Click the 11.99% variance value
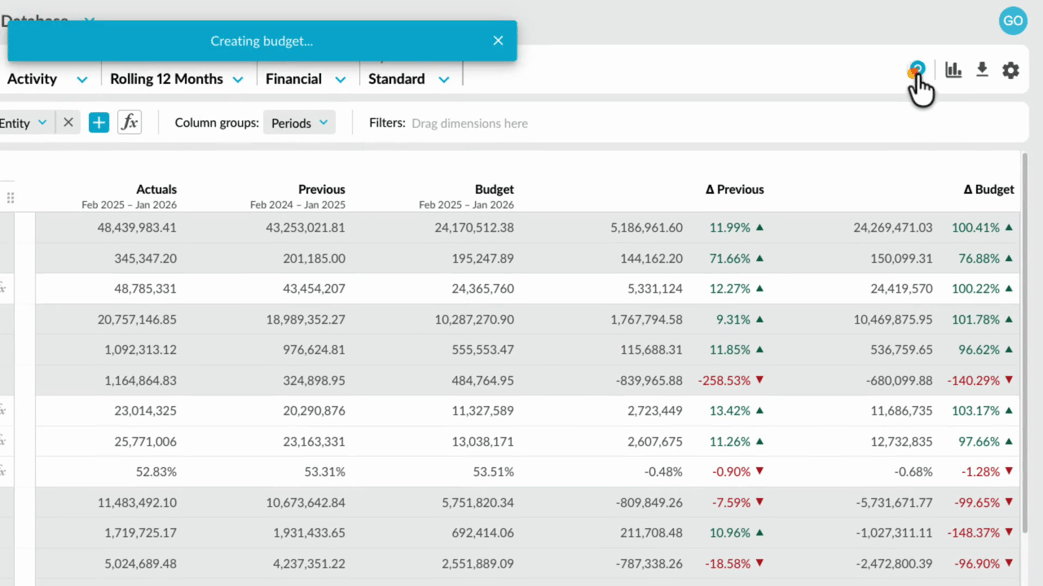The image size is (1043, 586). pos(730,227)
